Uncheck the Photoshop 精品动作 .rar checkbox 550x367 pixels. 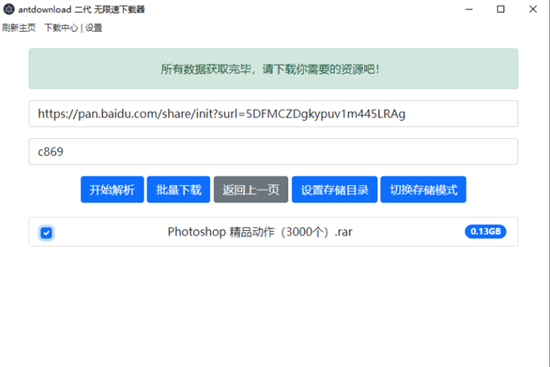pyautogui.click(x=46, y=233)
